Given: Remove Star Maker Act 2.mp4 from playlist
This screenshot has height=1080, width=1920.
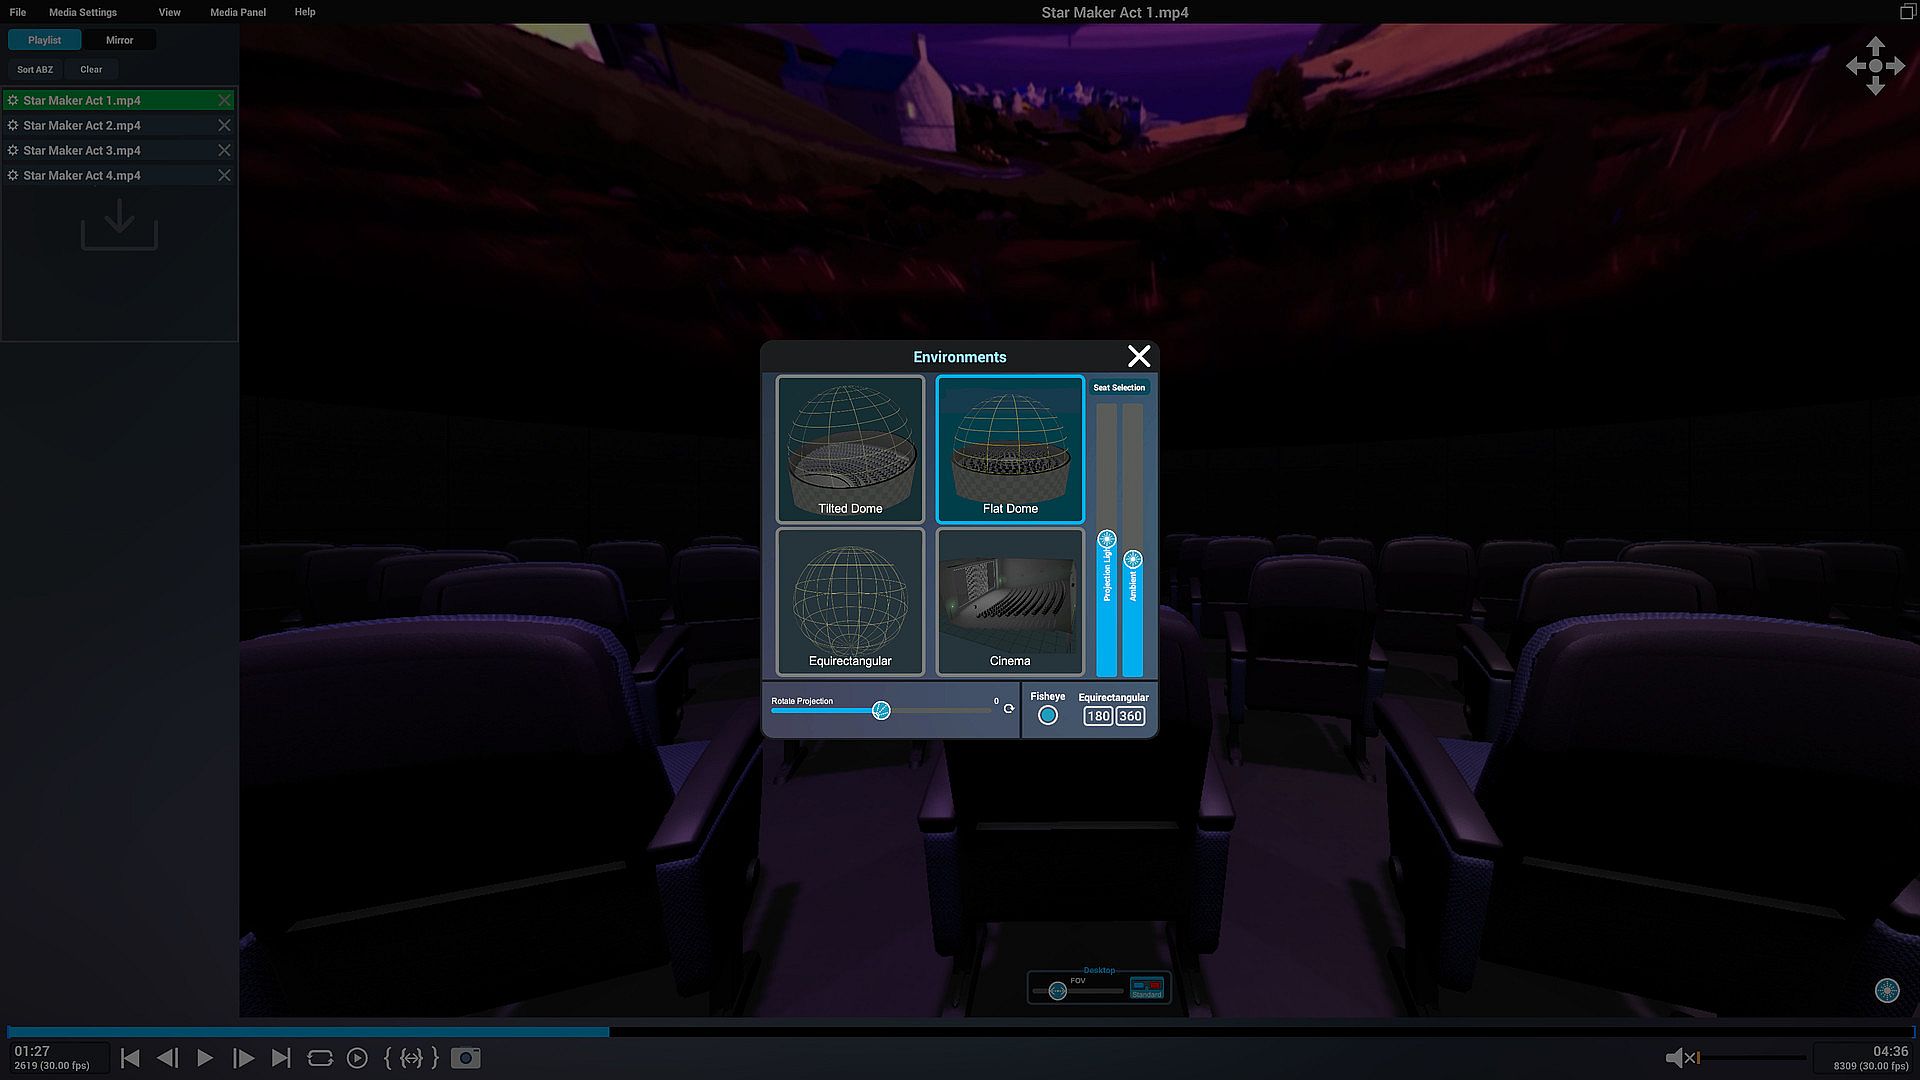Looking at the screenshot, I should pos(224,125).
